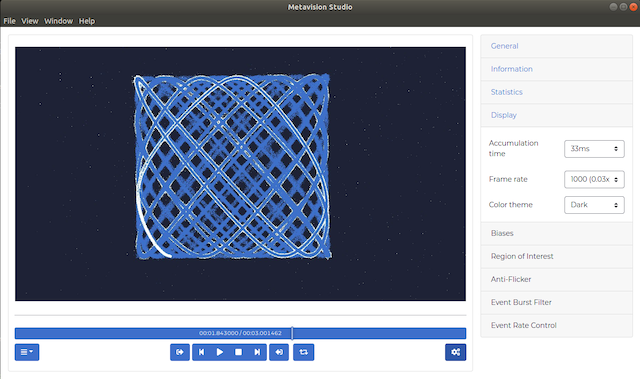The width and height of the screenshot is (640, 379).
Task: Toggle loop playback
Action: [304, 352]
